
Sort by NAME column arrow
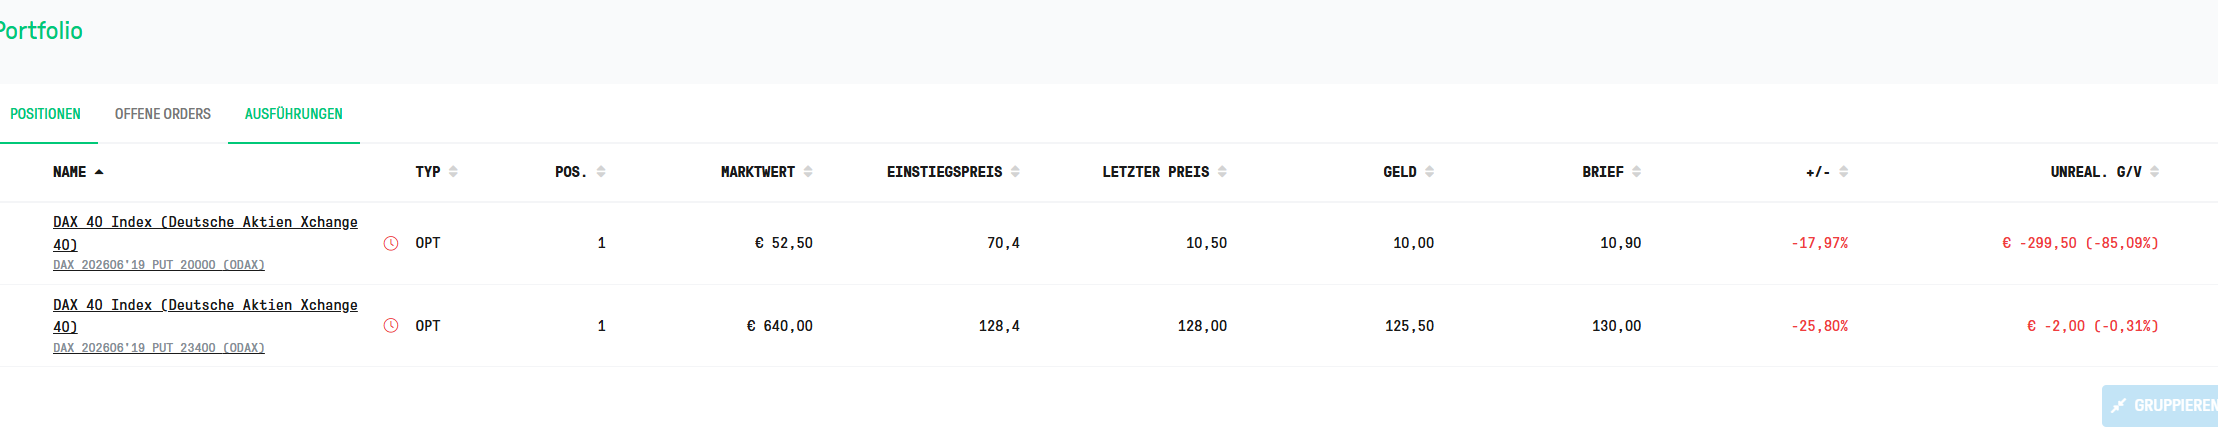pos(99,172)
